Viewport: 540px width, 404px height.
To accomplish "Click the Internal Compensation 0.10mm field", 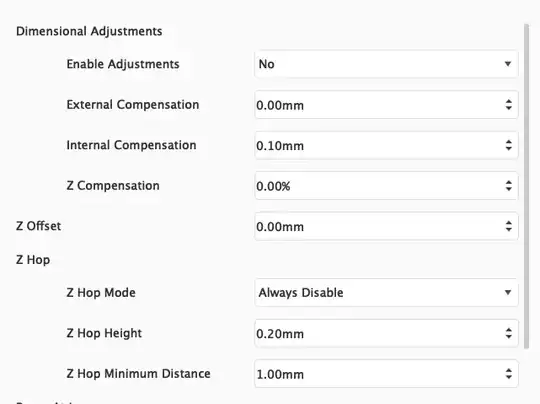I will (x=386, y=145).
